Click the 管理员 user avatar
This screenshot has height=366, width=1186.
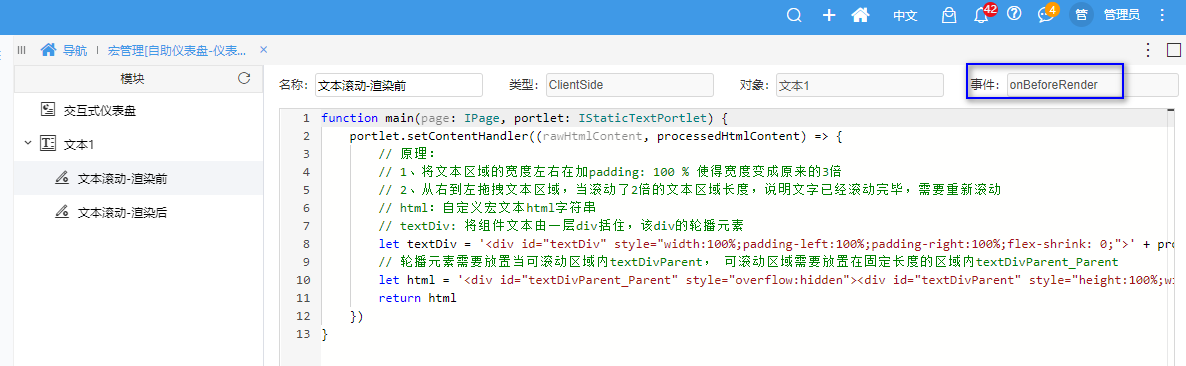click(x=1082, y=15)
